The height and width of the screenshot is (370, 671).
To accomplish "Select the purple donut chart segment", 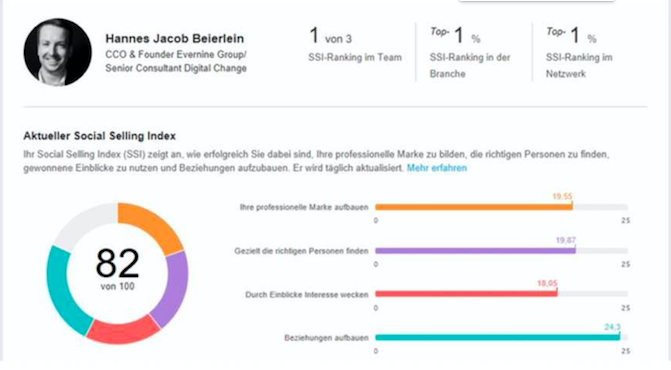I will [171, 289].
